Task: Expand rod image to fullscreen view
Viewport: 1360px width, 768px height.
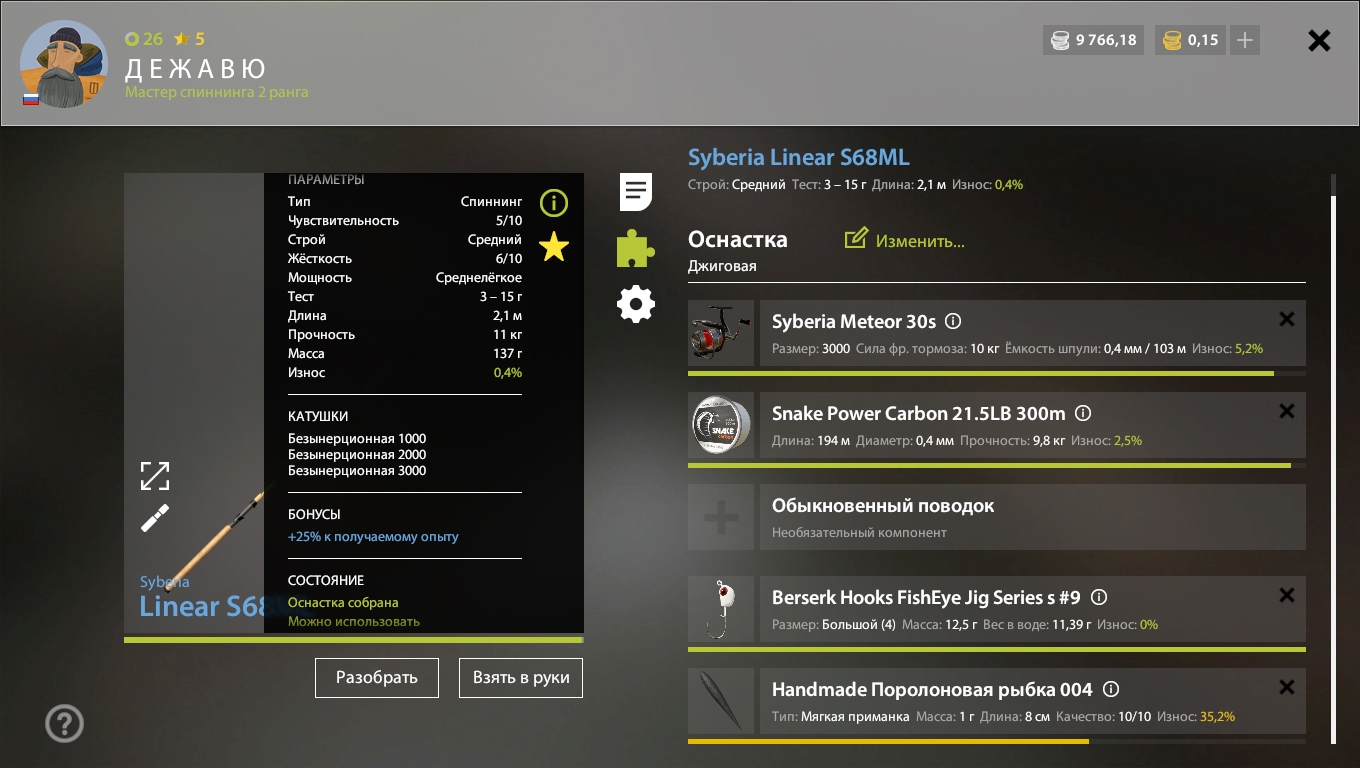Action: pyautogui.click(x=155, y=476)
